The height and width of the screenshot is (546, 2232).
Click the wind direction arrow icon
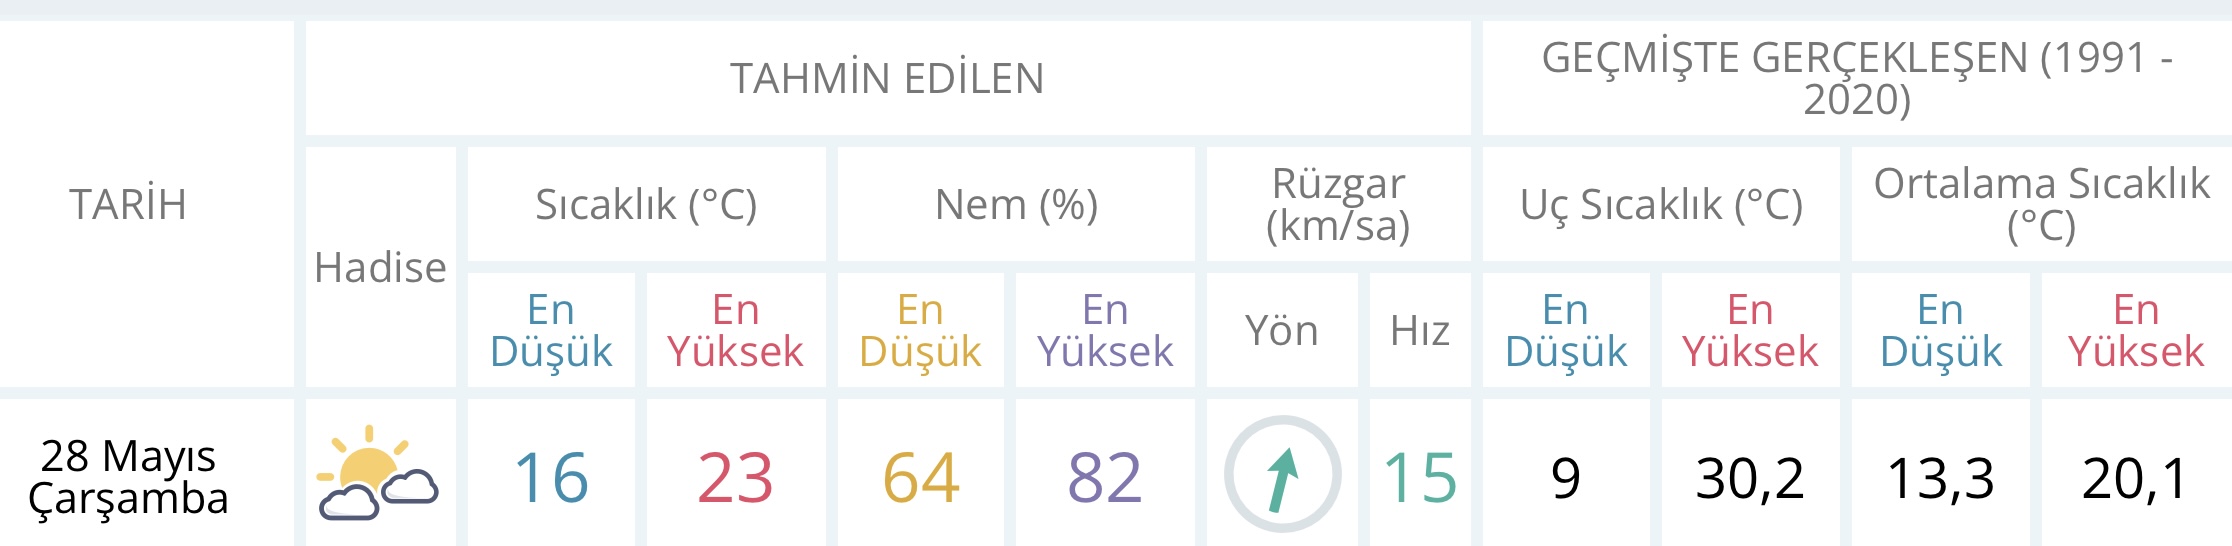[1282, 474]
